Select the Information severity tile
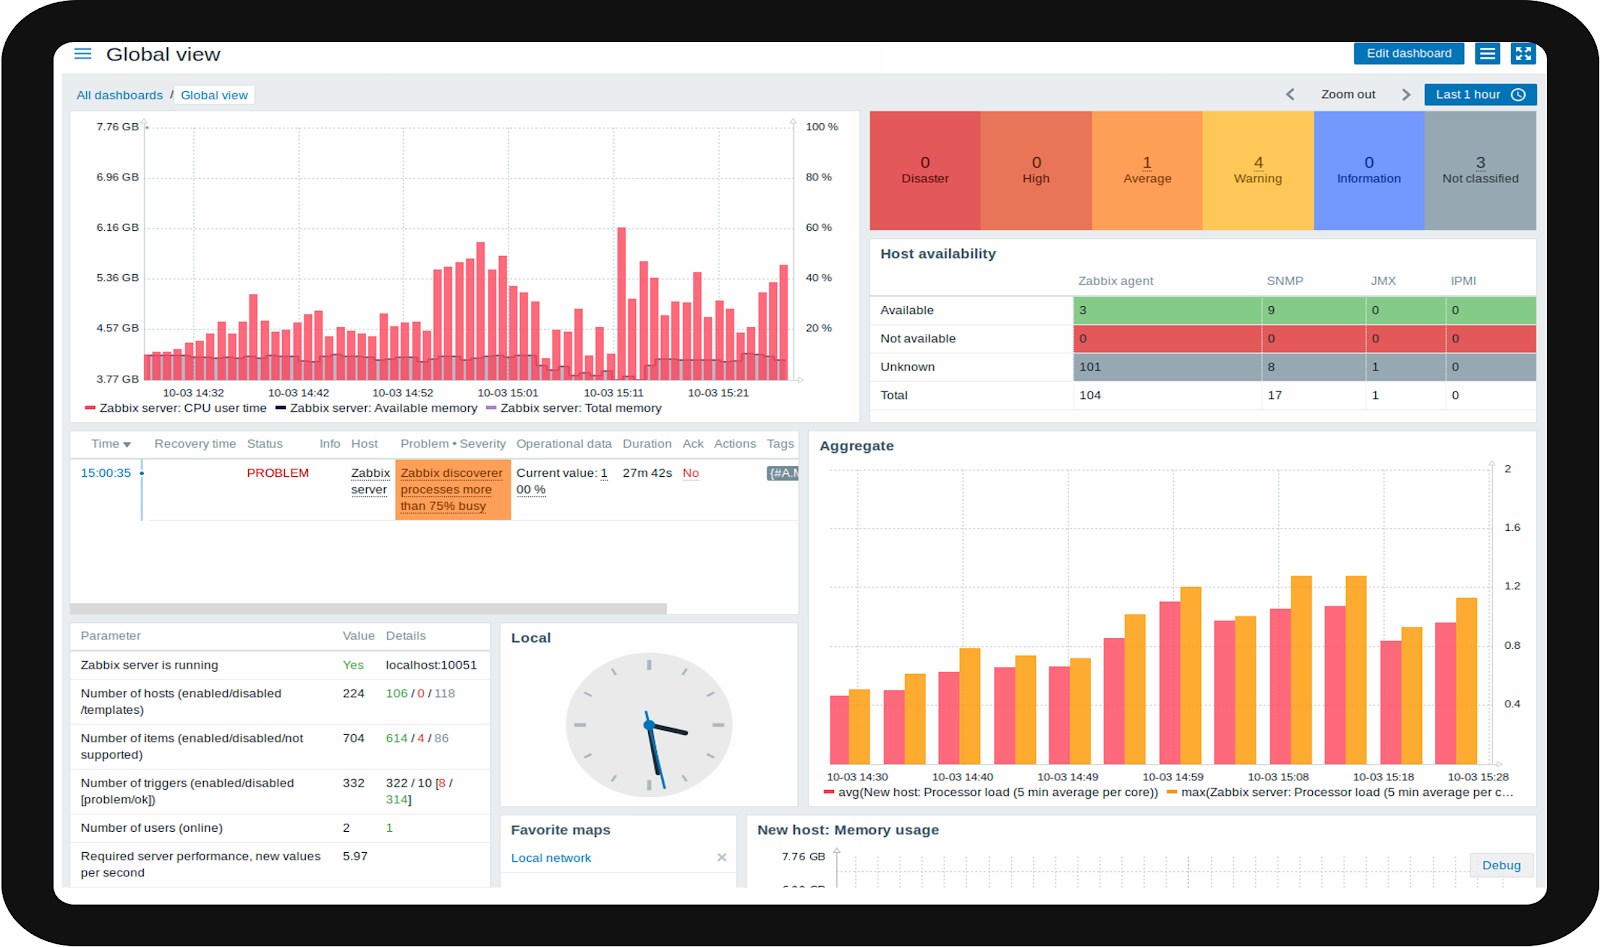Image resolution: width=1600 pixels, height=947 pixels. [x=1369, y=171]
